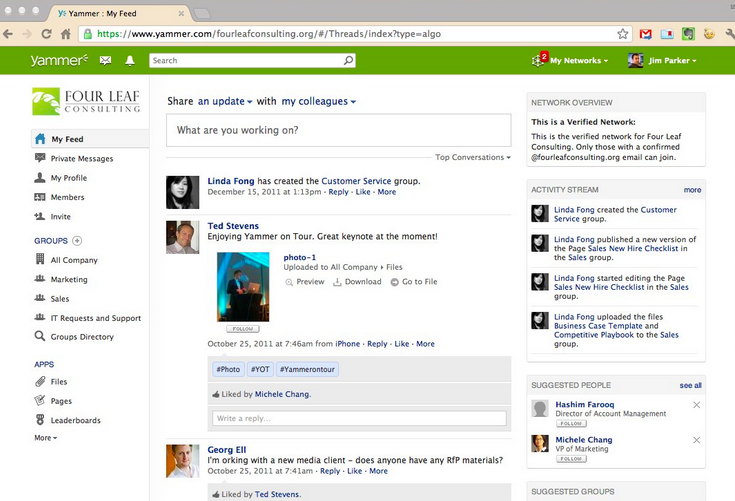Click the #YOT hashtag
The height and width of the screenshot is (501, 735).
pos(260,369)
